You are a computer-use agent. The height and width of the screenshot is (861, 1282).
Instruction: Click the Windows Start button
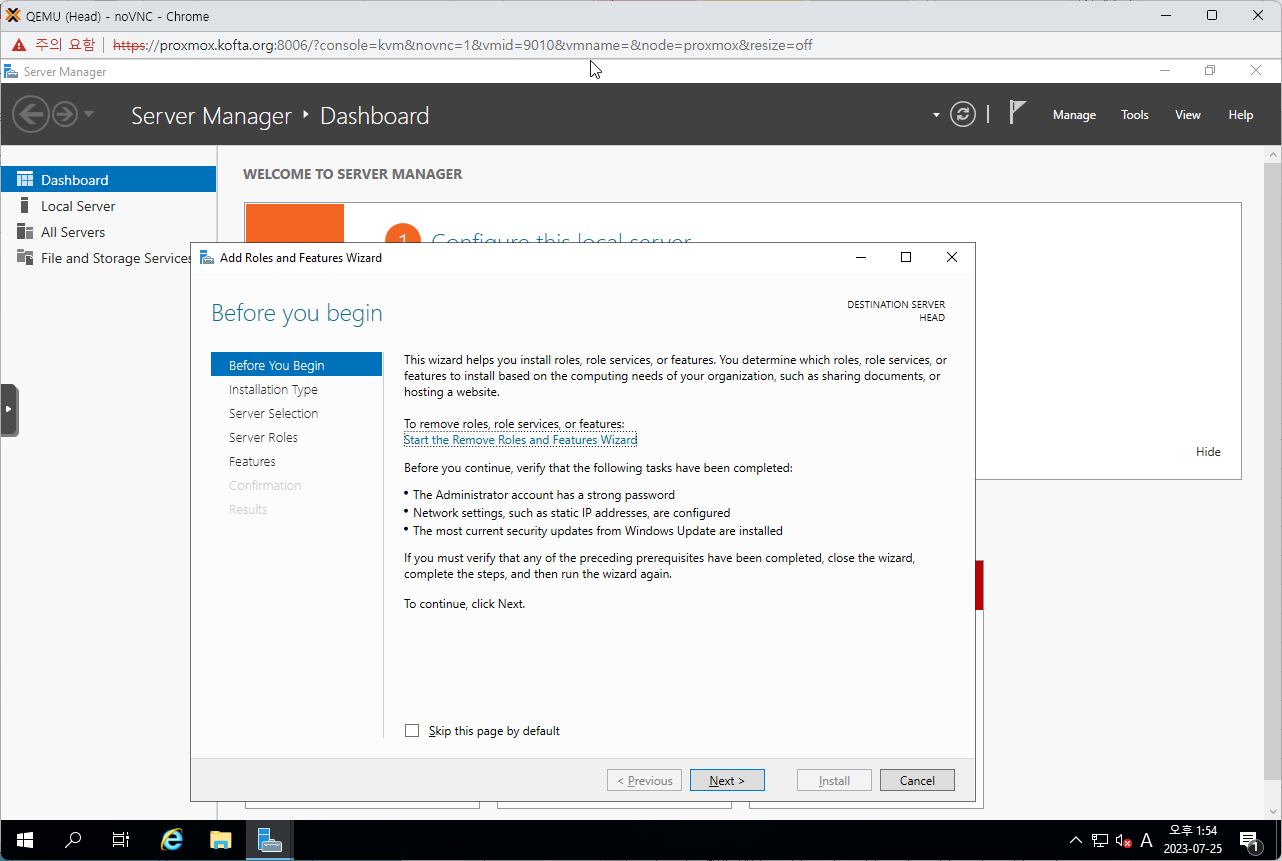tap(25, 840)
